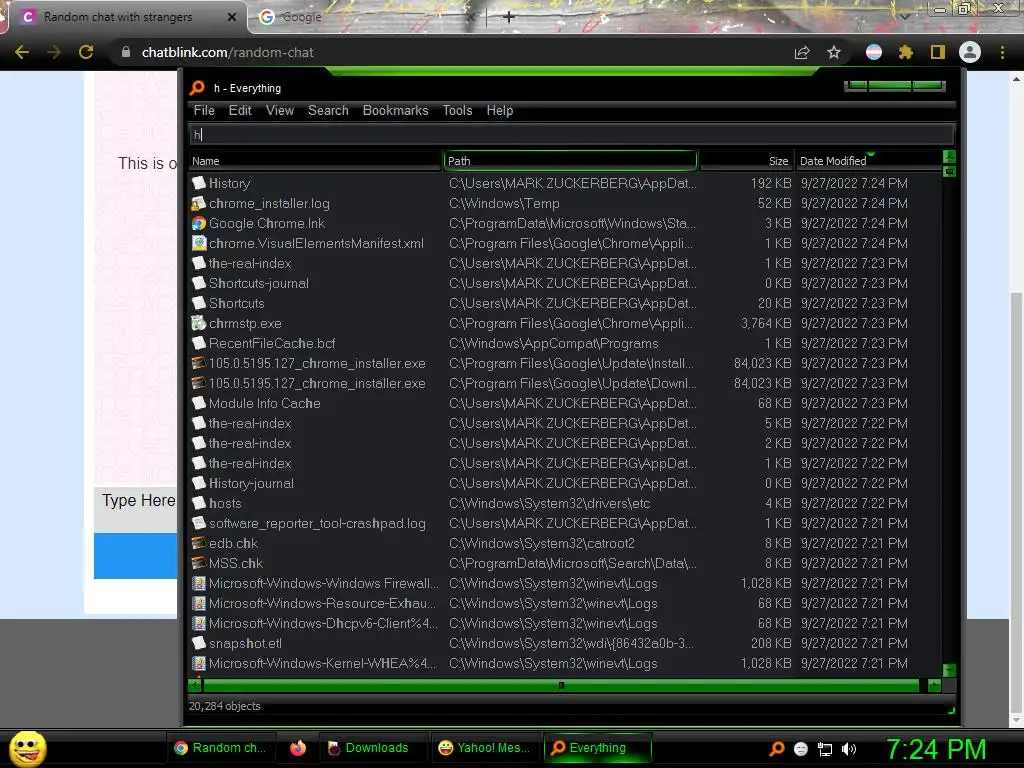Click the volume speaker tray icon

849,749
